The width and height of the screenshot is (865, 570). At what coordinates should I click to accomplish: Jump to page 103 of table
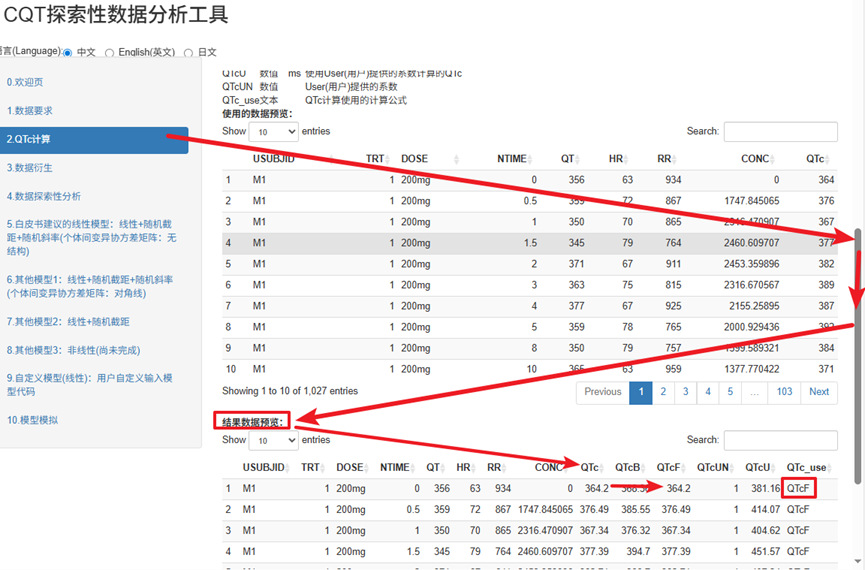pos(784,392)
